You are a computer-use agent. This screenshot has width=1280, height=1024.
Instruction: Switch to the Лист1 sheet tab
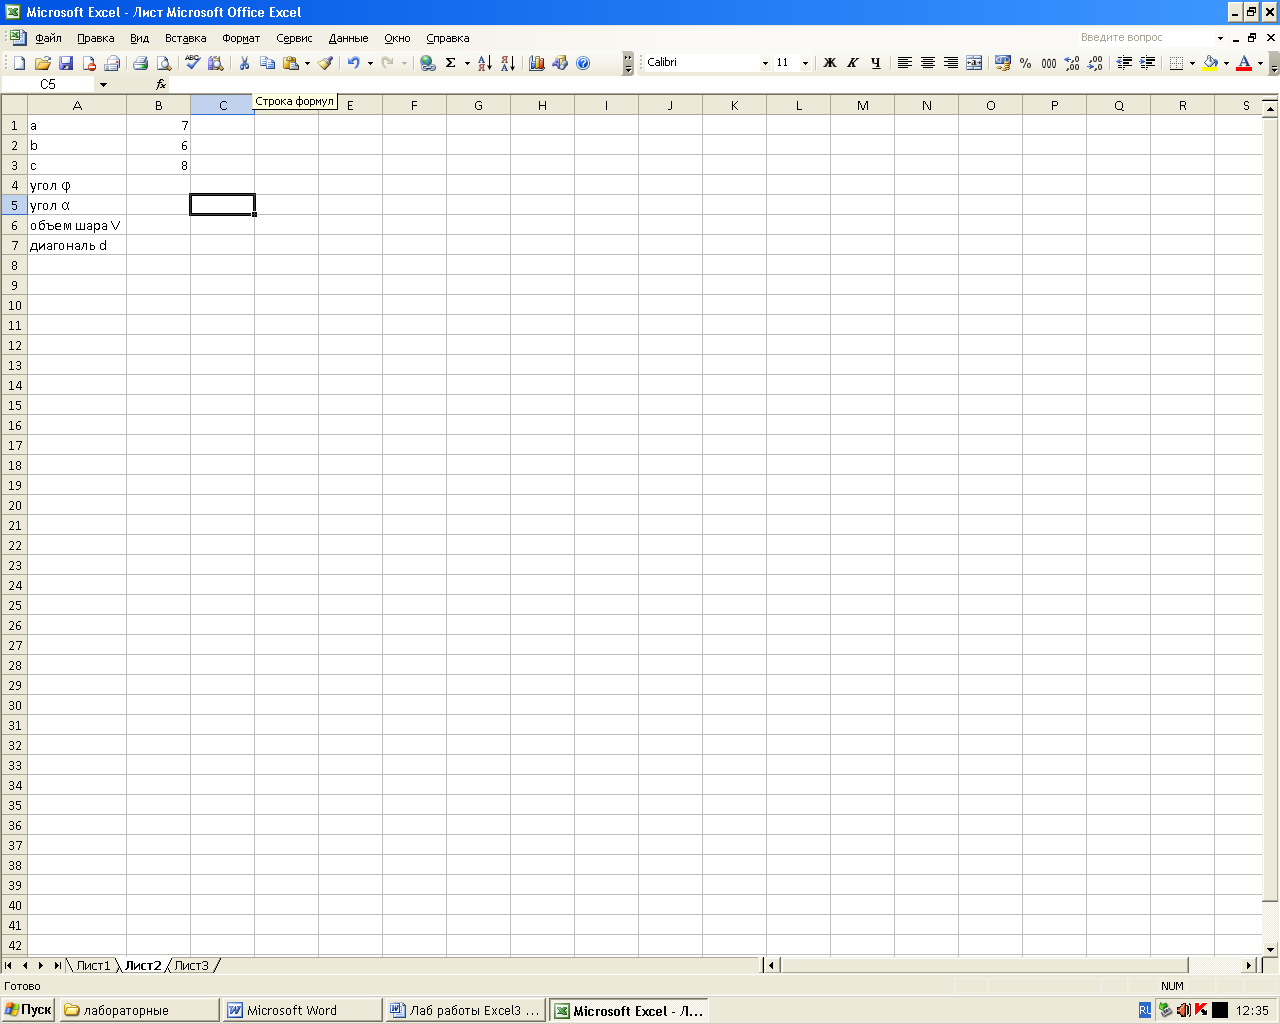pos(93,965)
